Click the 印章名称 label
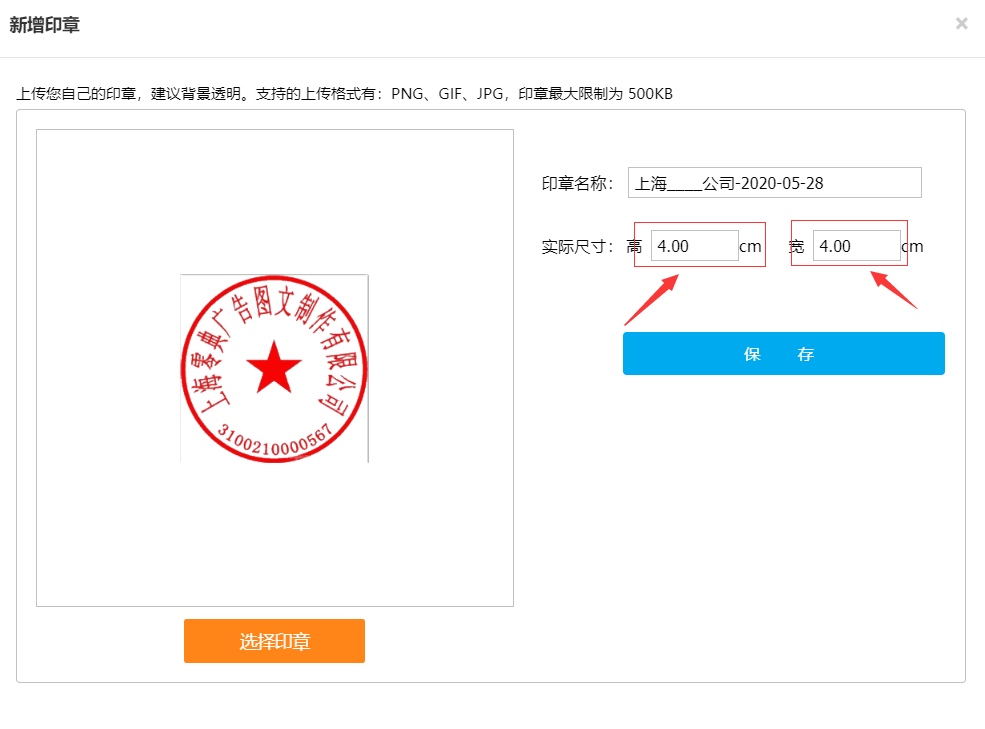The width and height of the screenshot is (985, 729). [x=577, y=184]
